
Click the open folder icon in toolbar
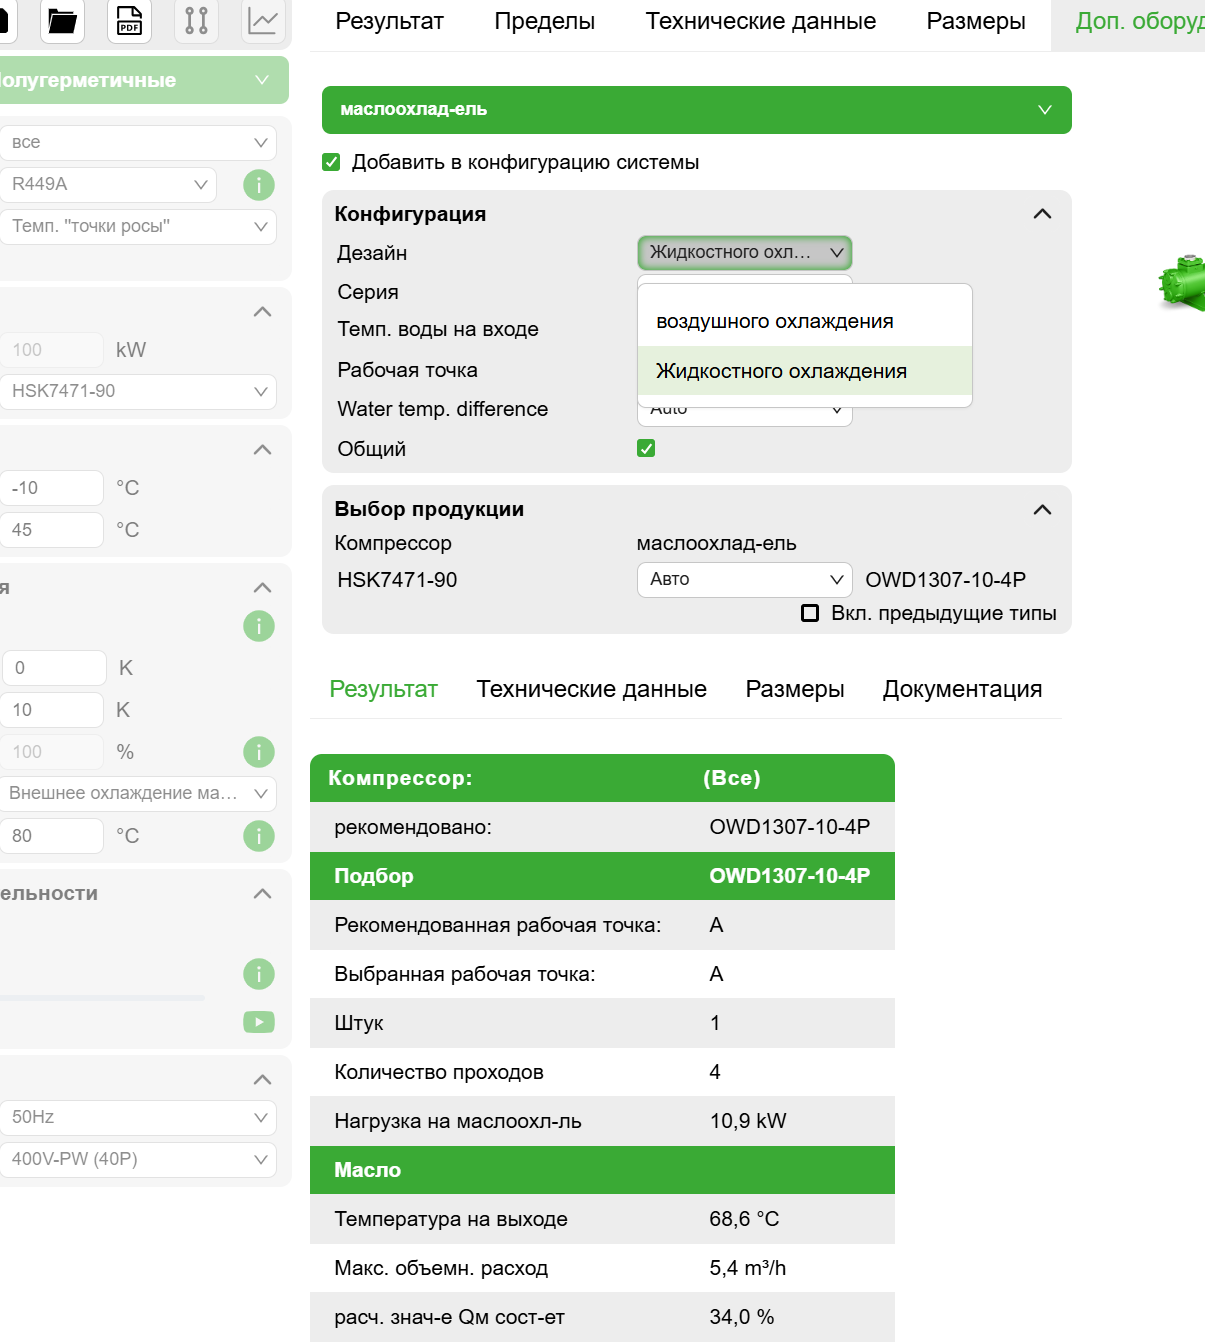point(62,21)
